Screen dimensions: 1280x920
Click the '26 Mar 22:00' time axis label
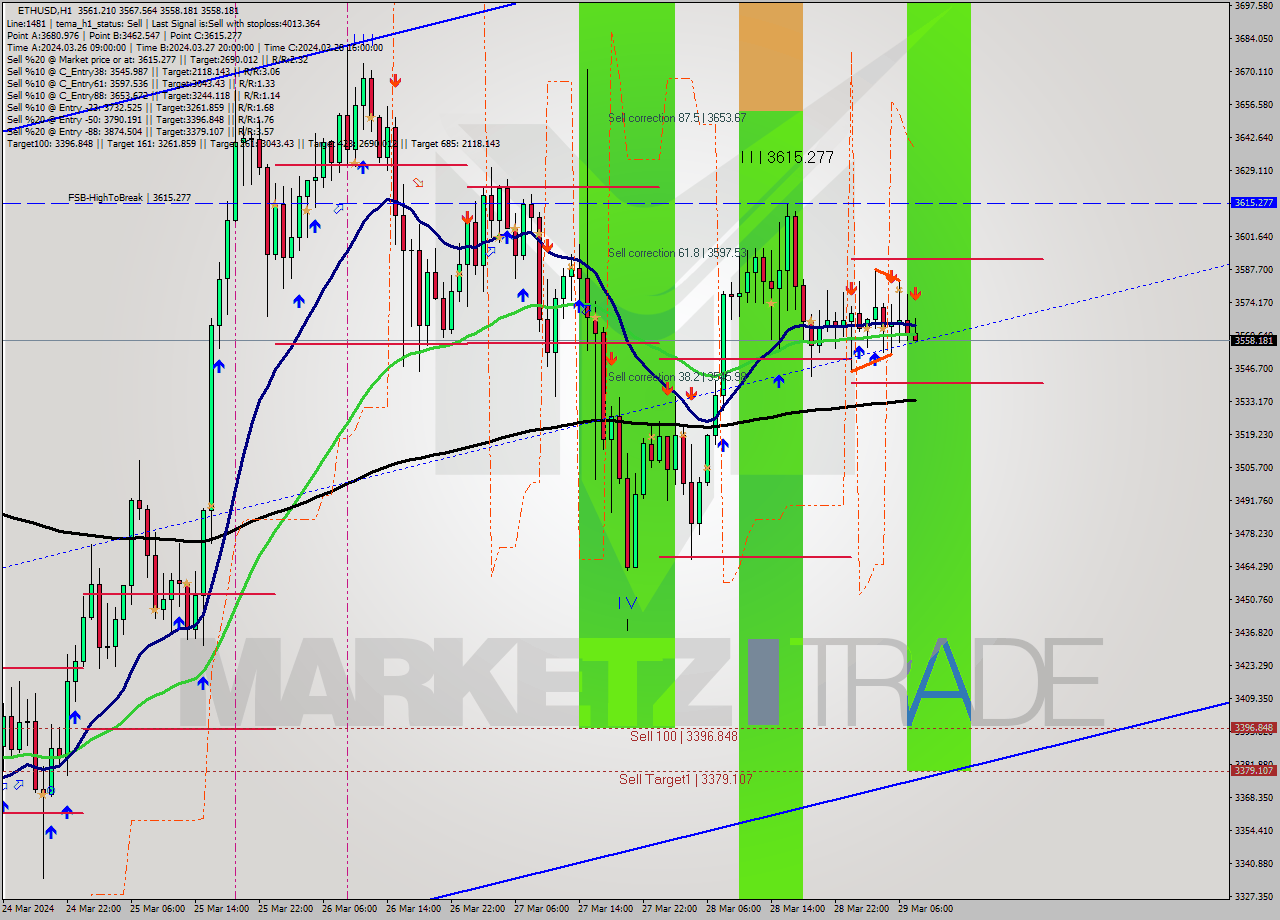pos(477,909)
